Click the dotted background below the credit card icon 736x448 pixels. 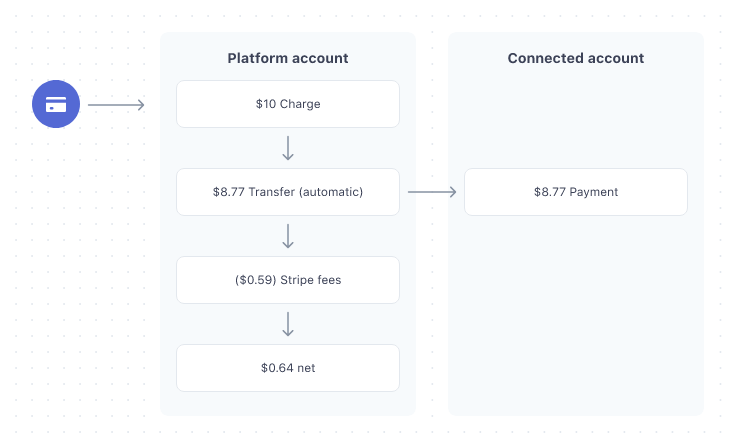[56, 250]
